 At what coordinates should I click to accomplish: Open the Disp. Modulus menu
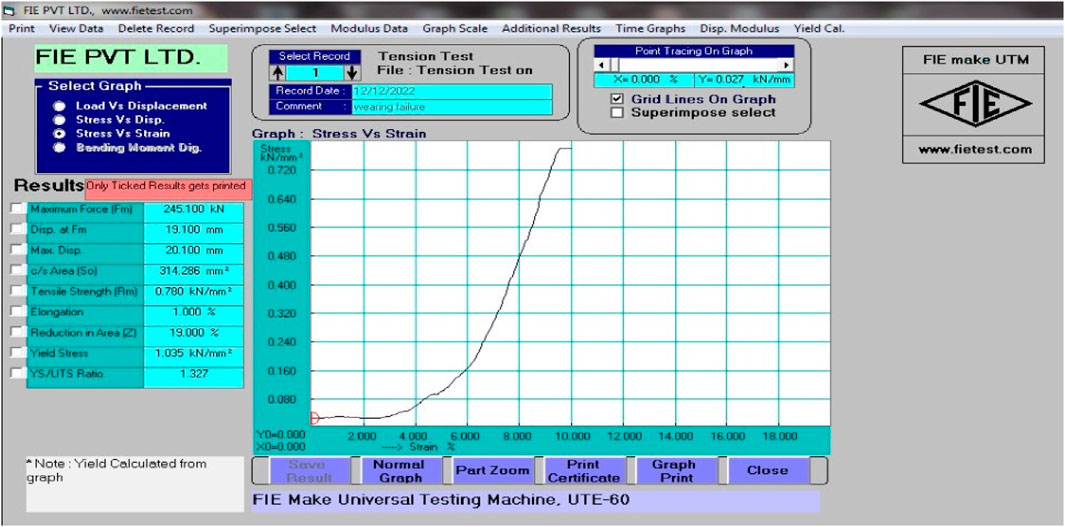[x=739, y=29]
